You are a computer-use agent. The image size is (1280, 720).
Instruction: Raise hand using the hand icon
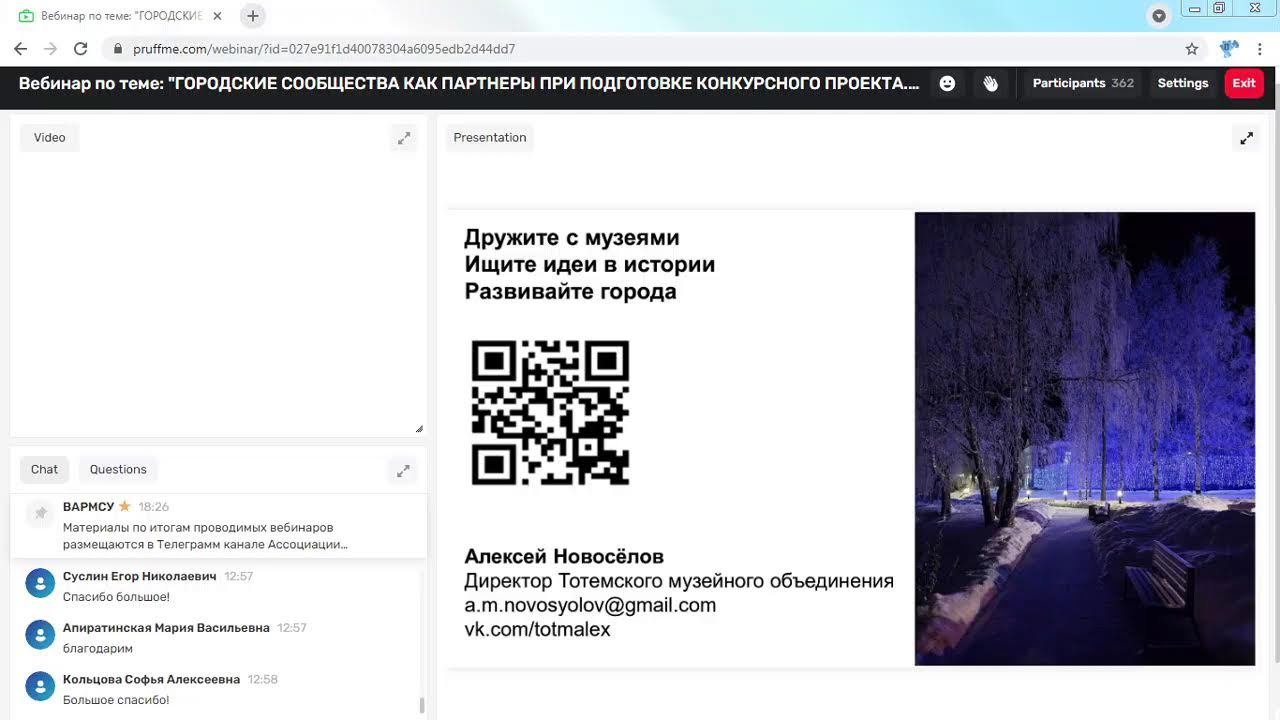coord(990,84)
